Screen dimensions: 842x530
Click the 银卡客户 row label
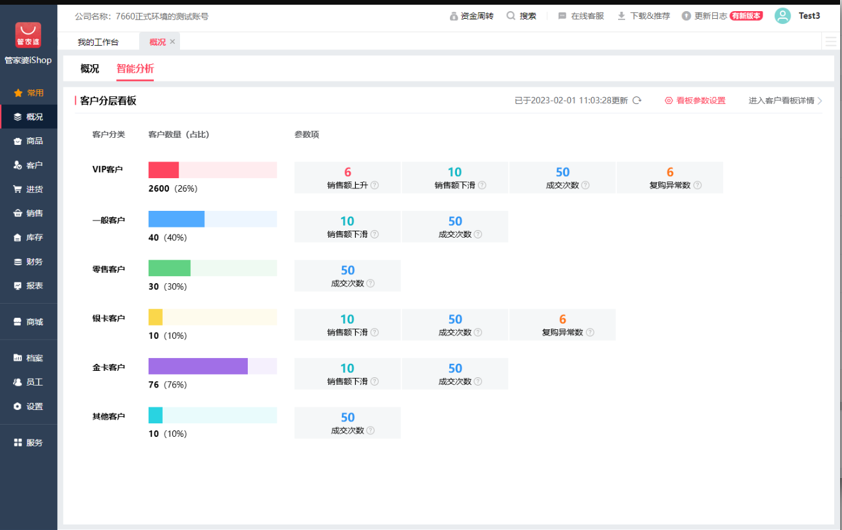click(x=108, y=318)
